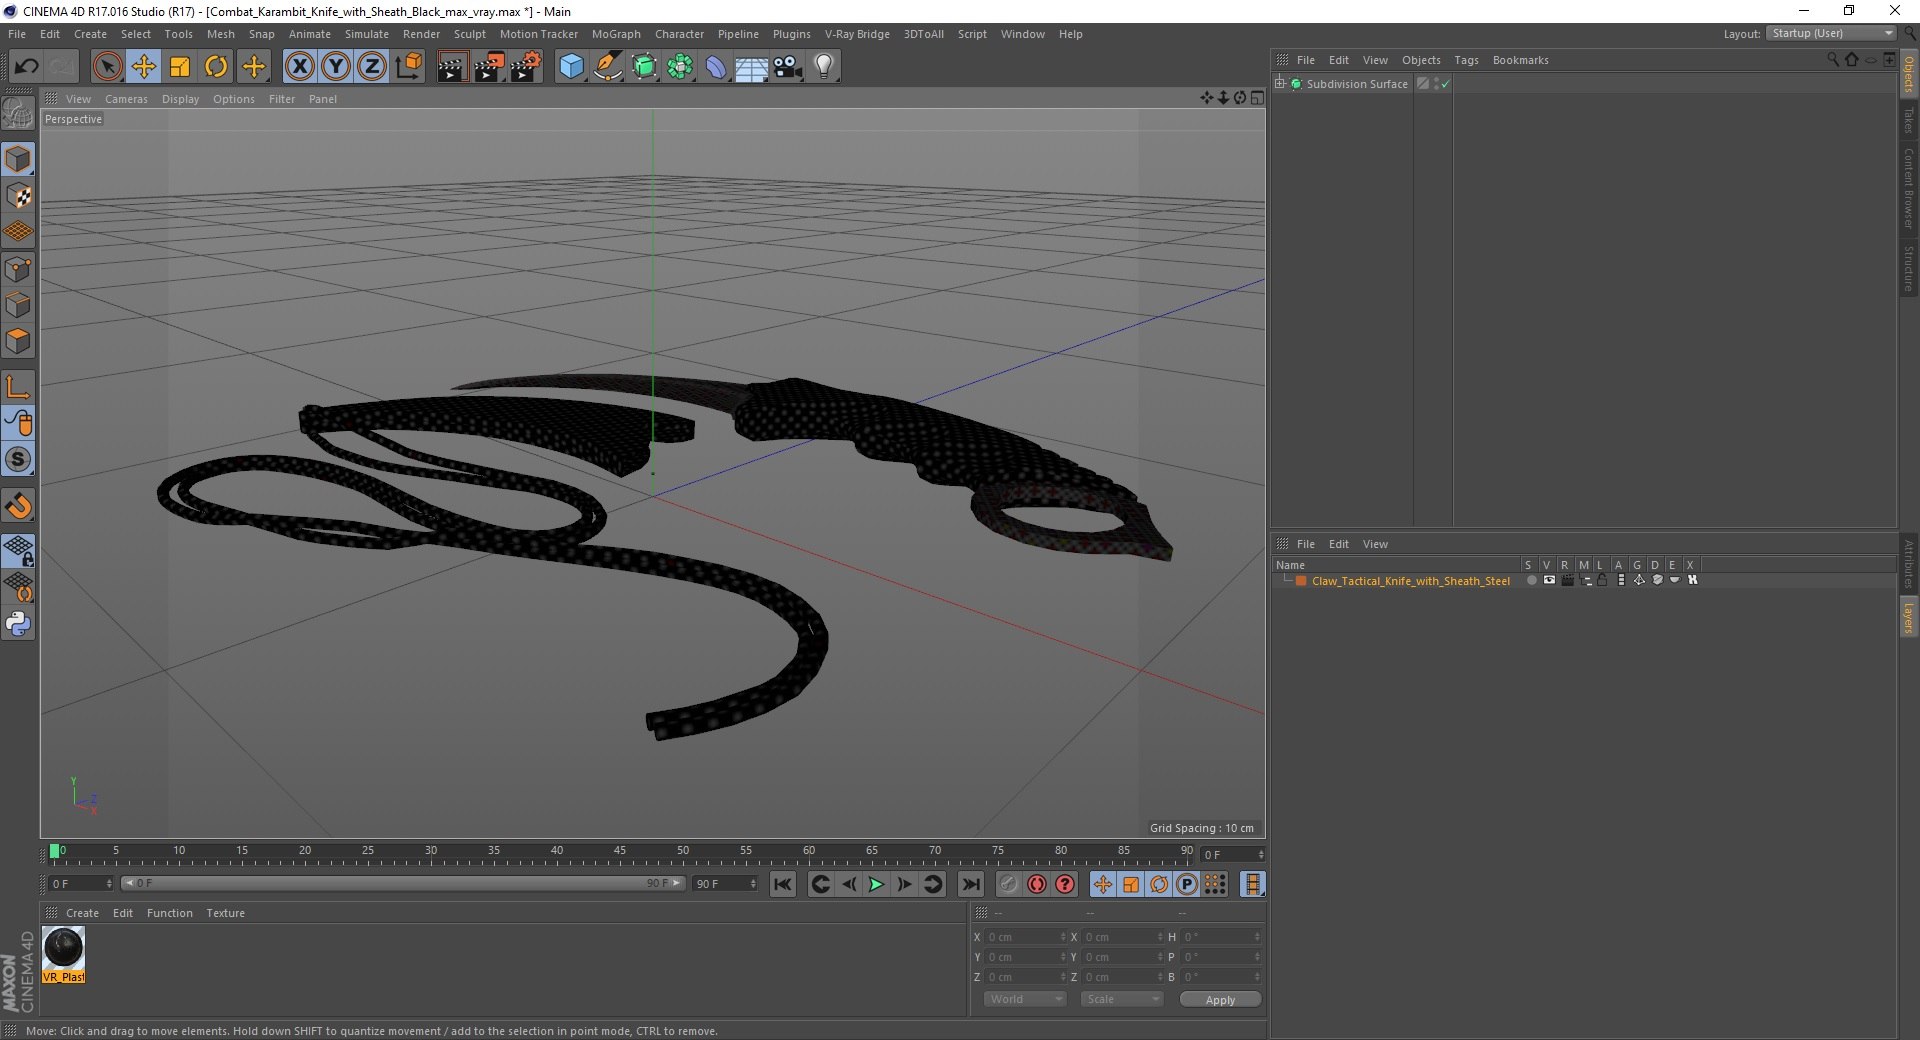Add a Cube primitive object

click(571, 67)
